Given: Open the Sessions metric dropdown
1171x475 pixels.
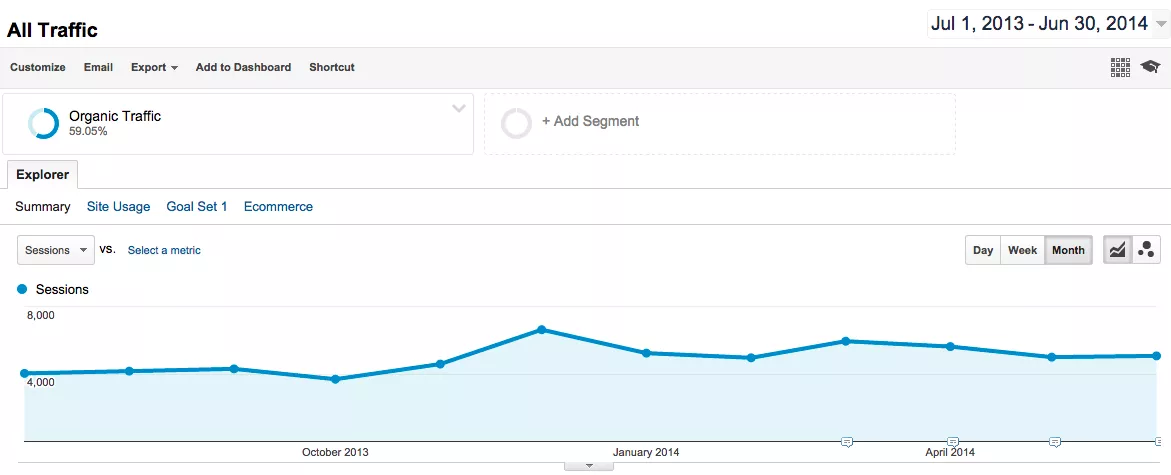Looking at the screenshot, I should (x=56, y=250).
